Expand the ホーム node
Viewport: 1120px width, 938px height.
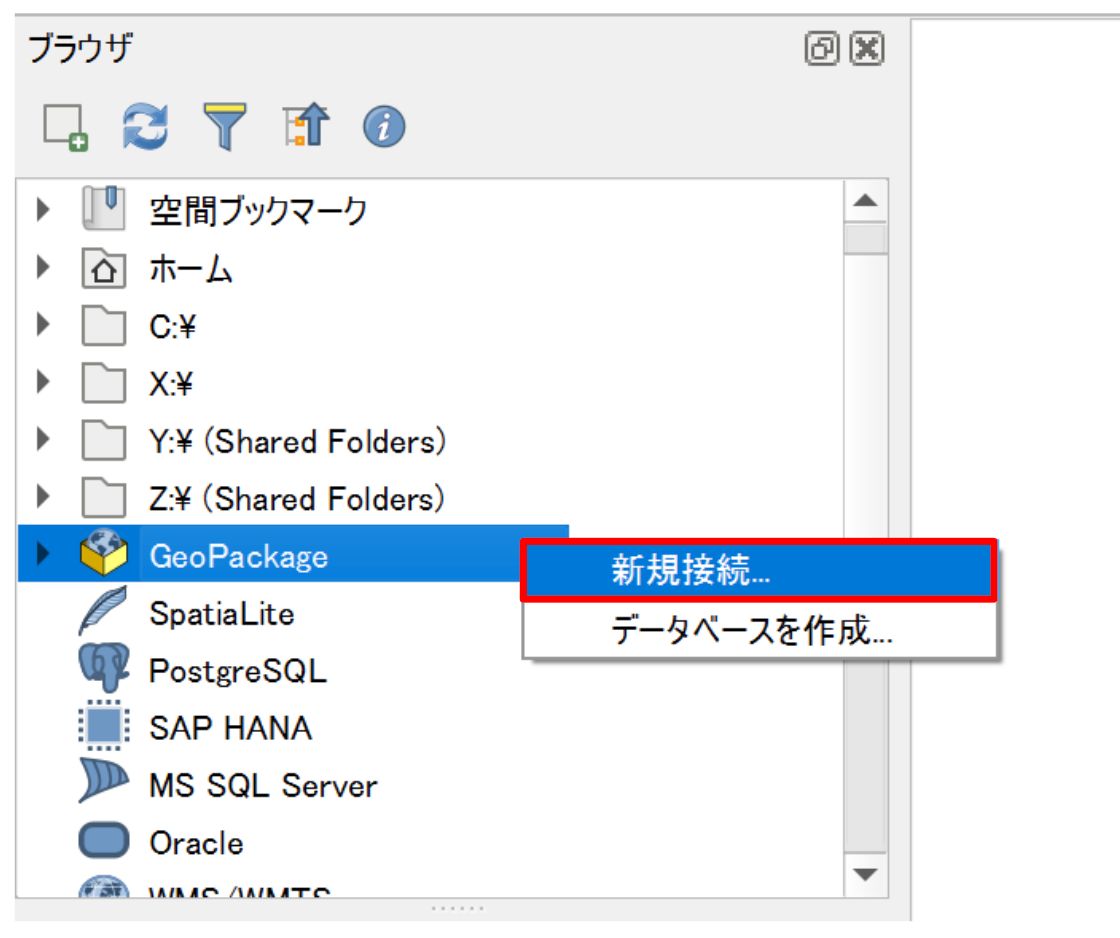click(43, 267)
